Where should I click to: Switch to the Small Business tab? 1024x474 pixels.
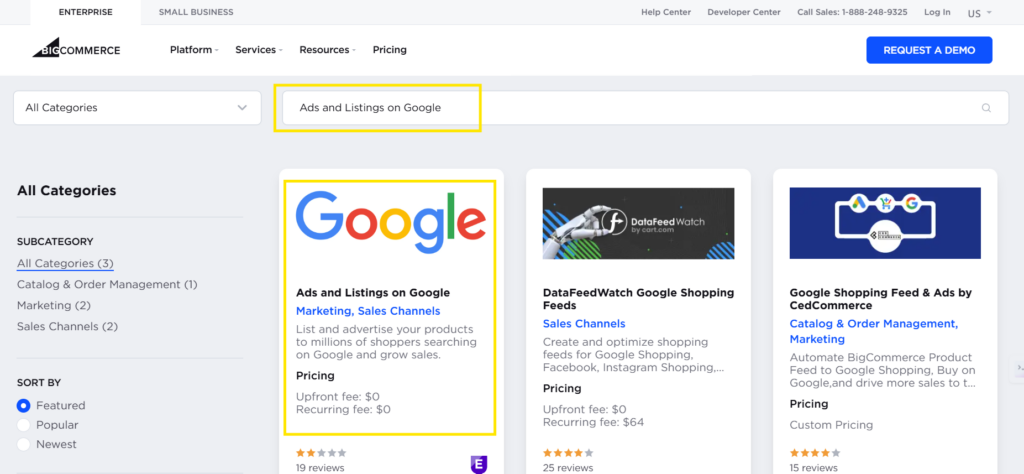coord(196,12)
